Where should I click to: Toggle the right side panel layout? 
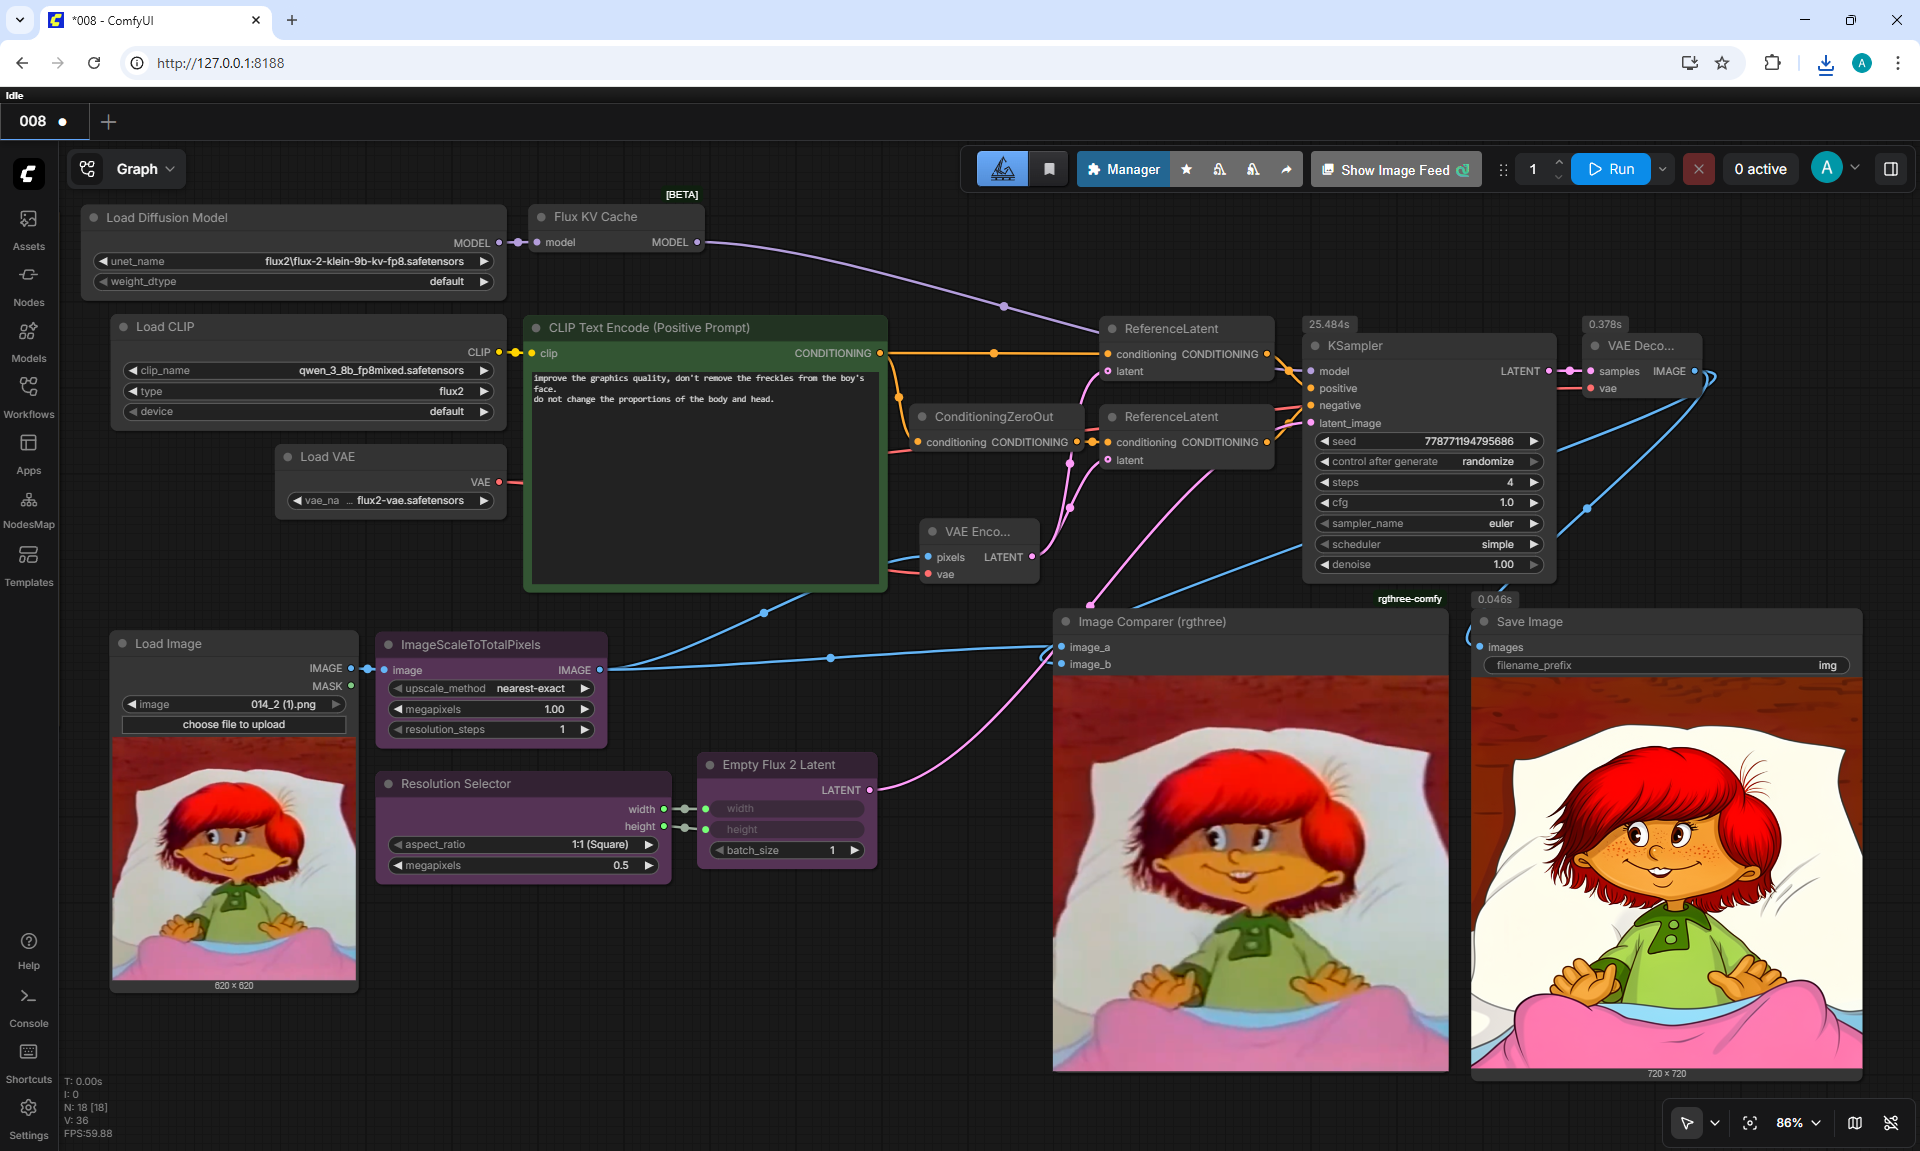click(x=1891, y=169)
